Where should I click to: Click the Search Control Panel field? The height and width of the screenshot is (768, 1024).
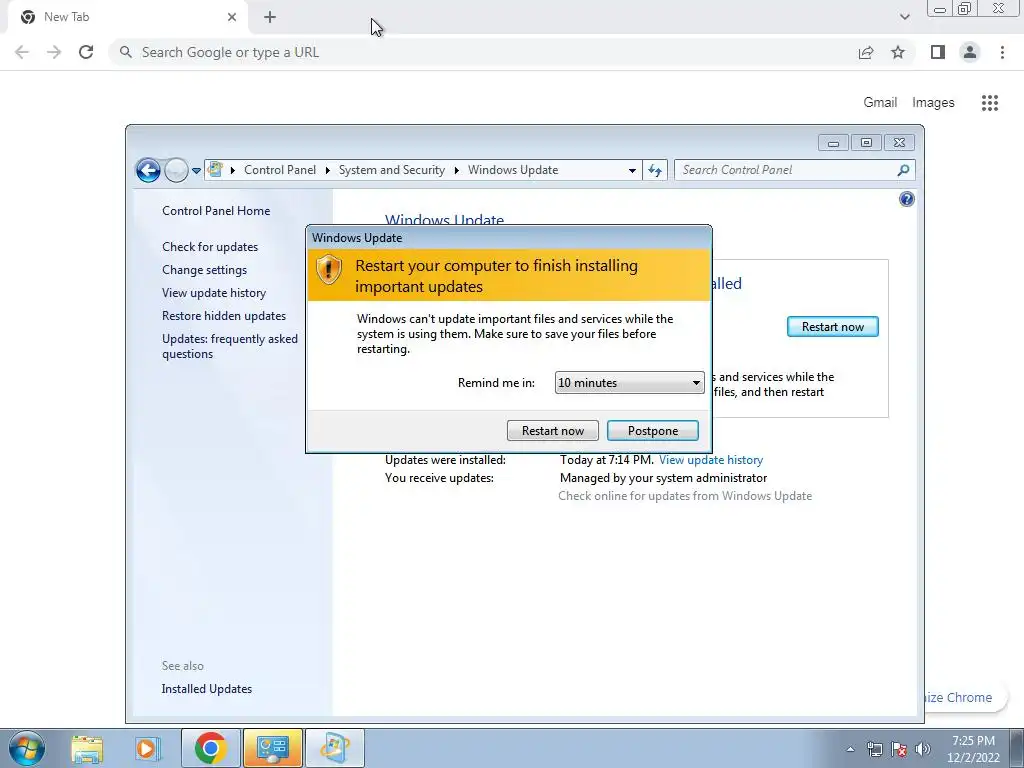(x=787, y=170)
